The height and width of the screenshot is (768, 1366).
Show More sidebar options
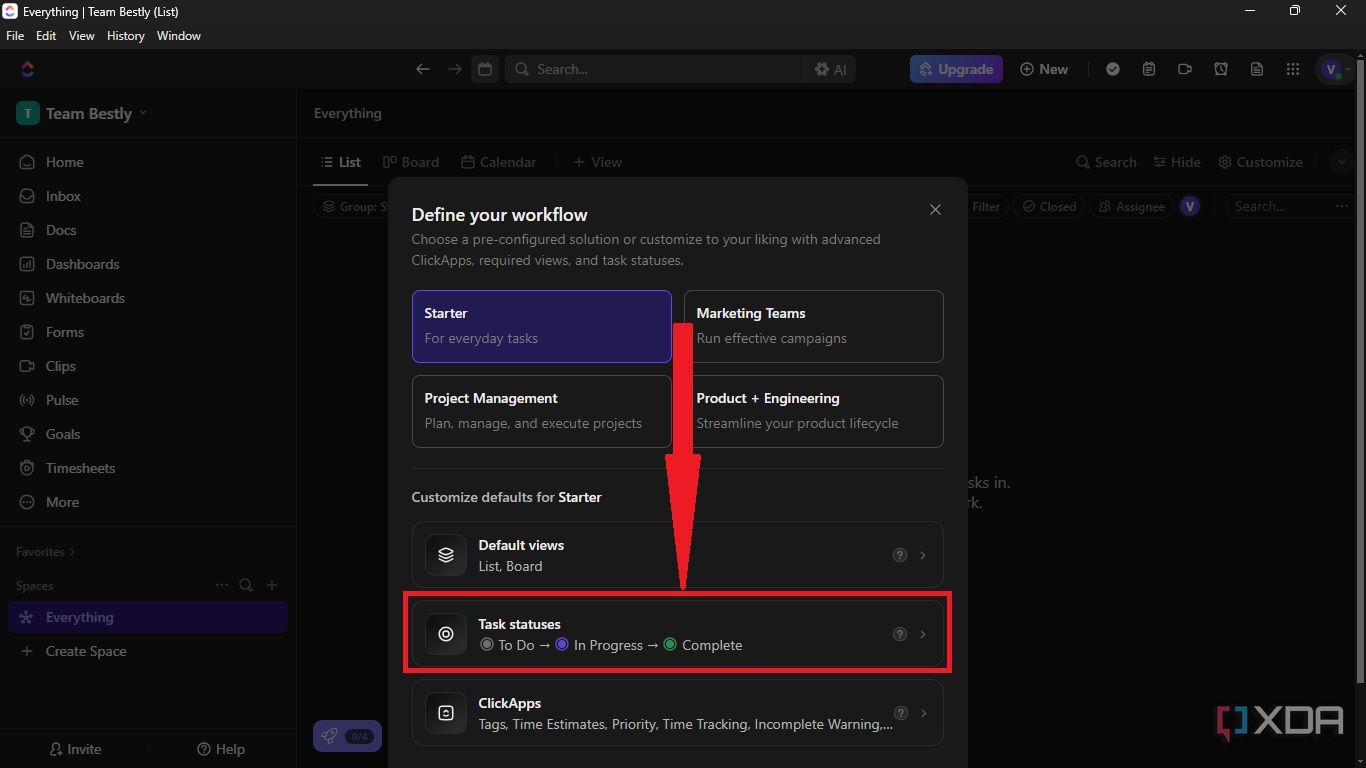49,502
